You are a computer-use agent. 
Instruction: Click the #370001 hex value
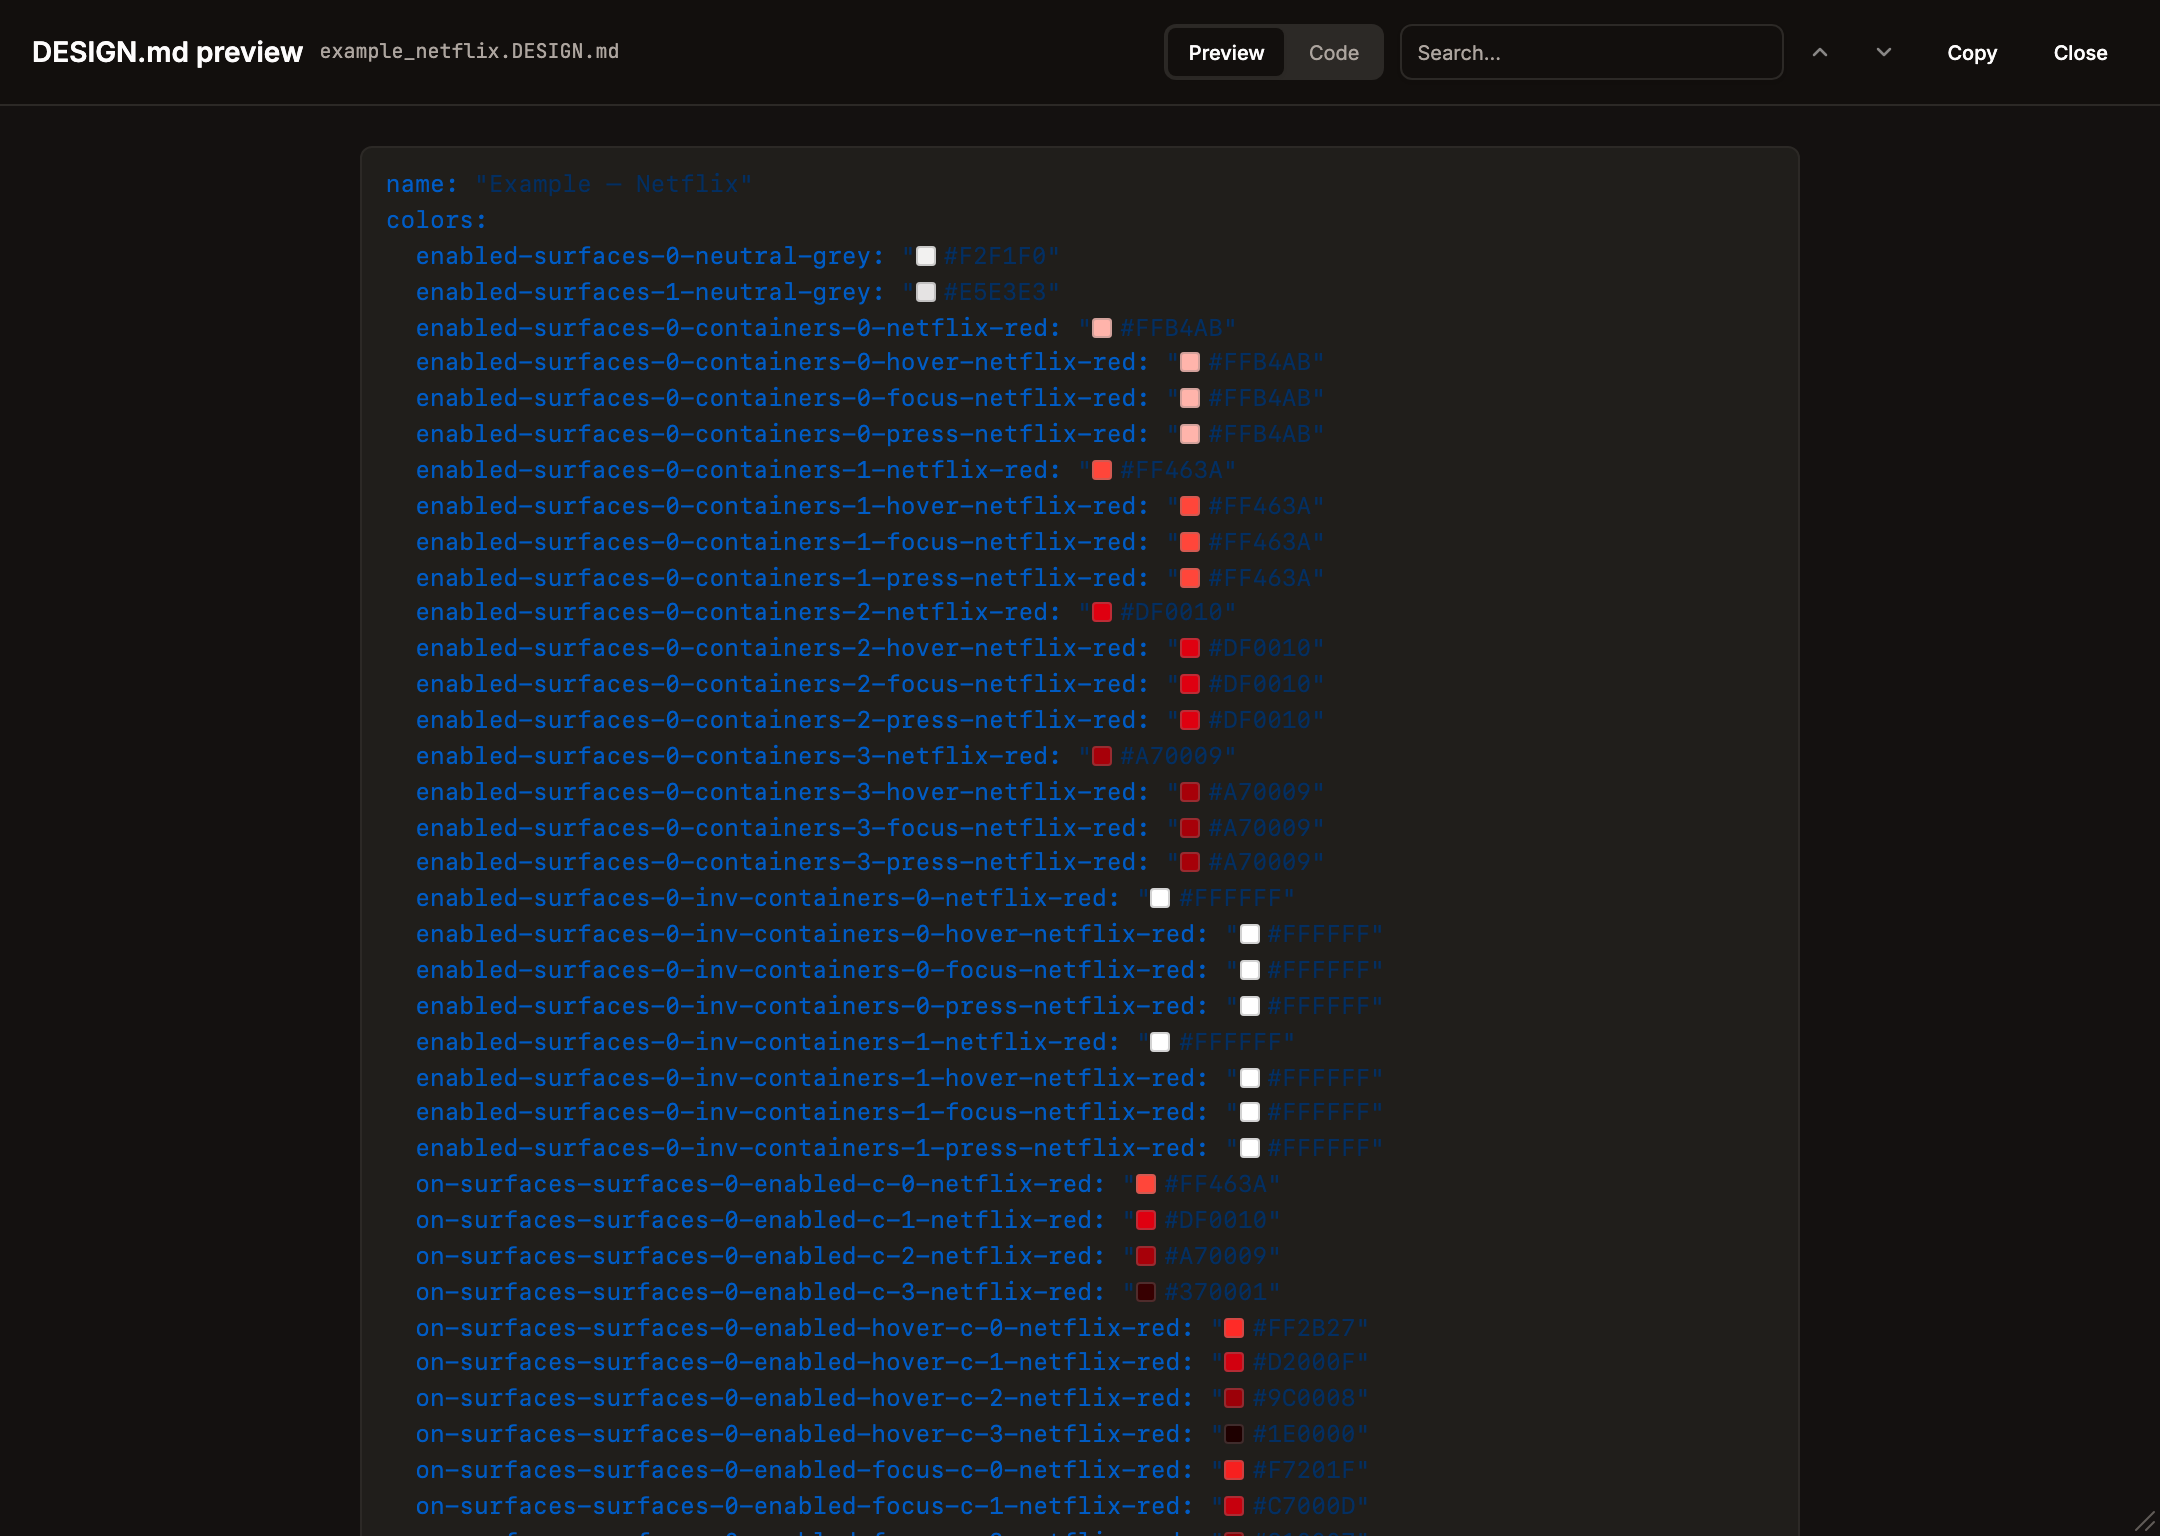pyautogui.click(x=1215, y=1293)
